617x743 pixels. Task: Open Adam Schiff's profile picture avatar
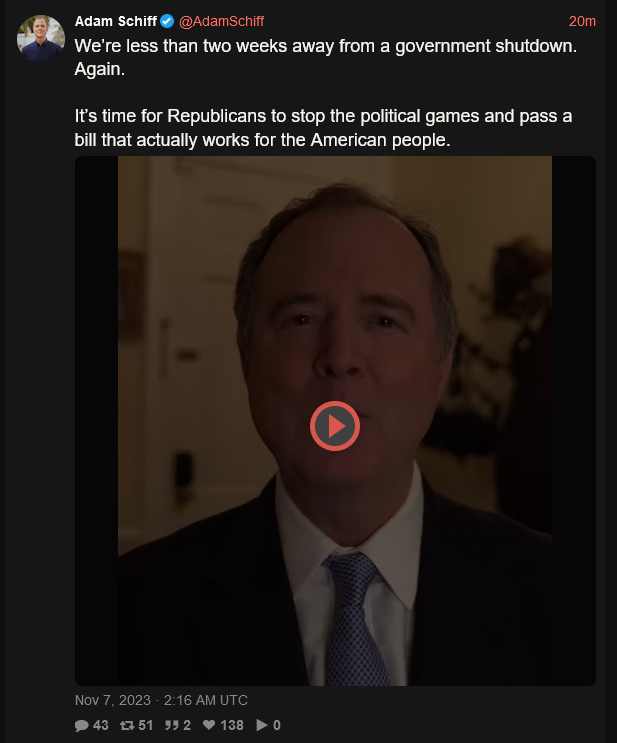(41, 38)
